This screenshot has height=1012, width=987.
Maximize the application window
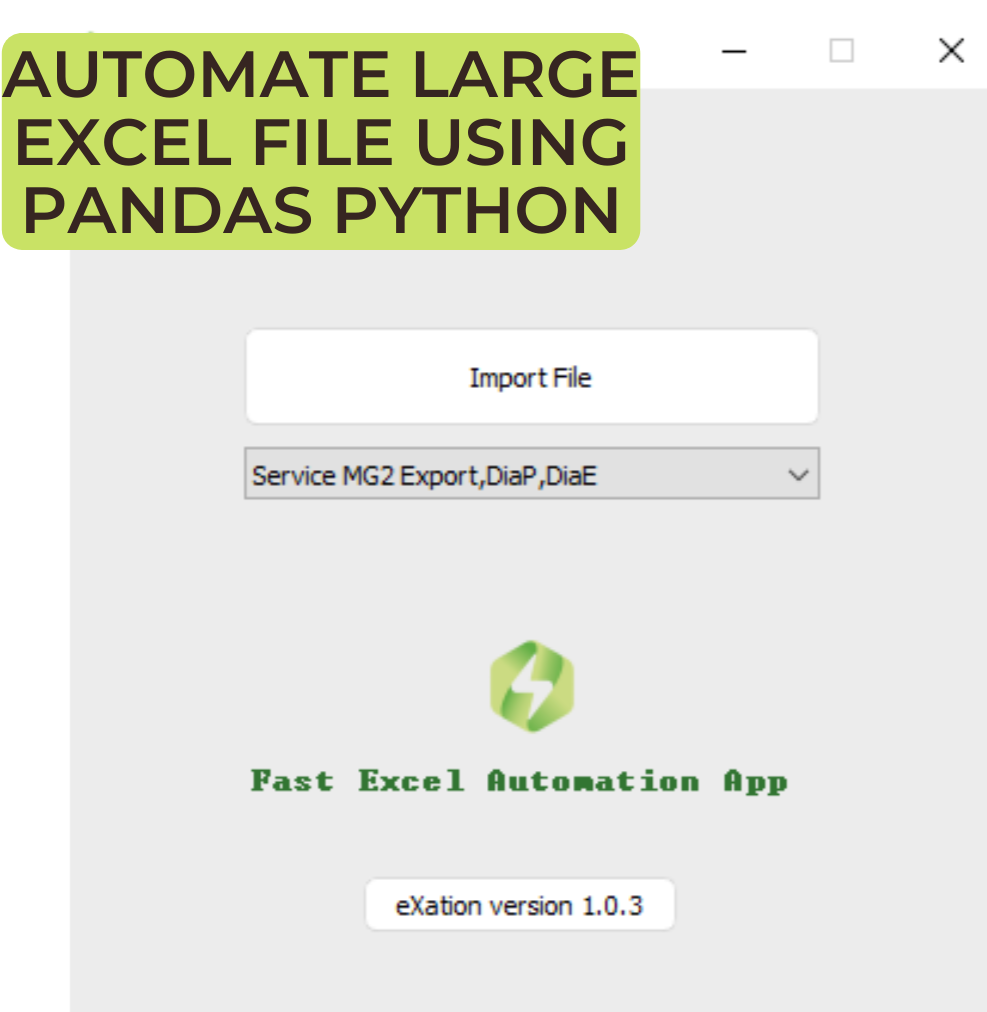[x=841, y=51]
